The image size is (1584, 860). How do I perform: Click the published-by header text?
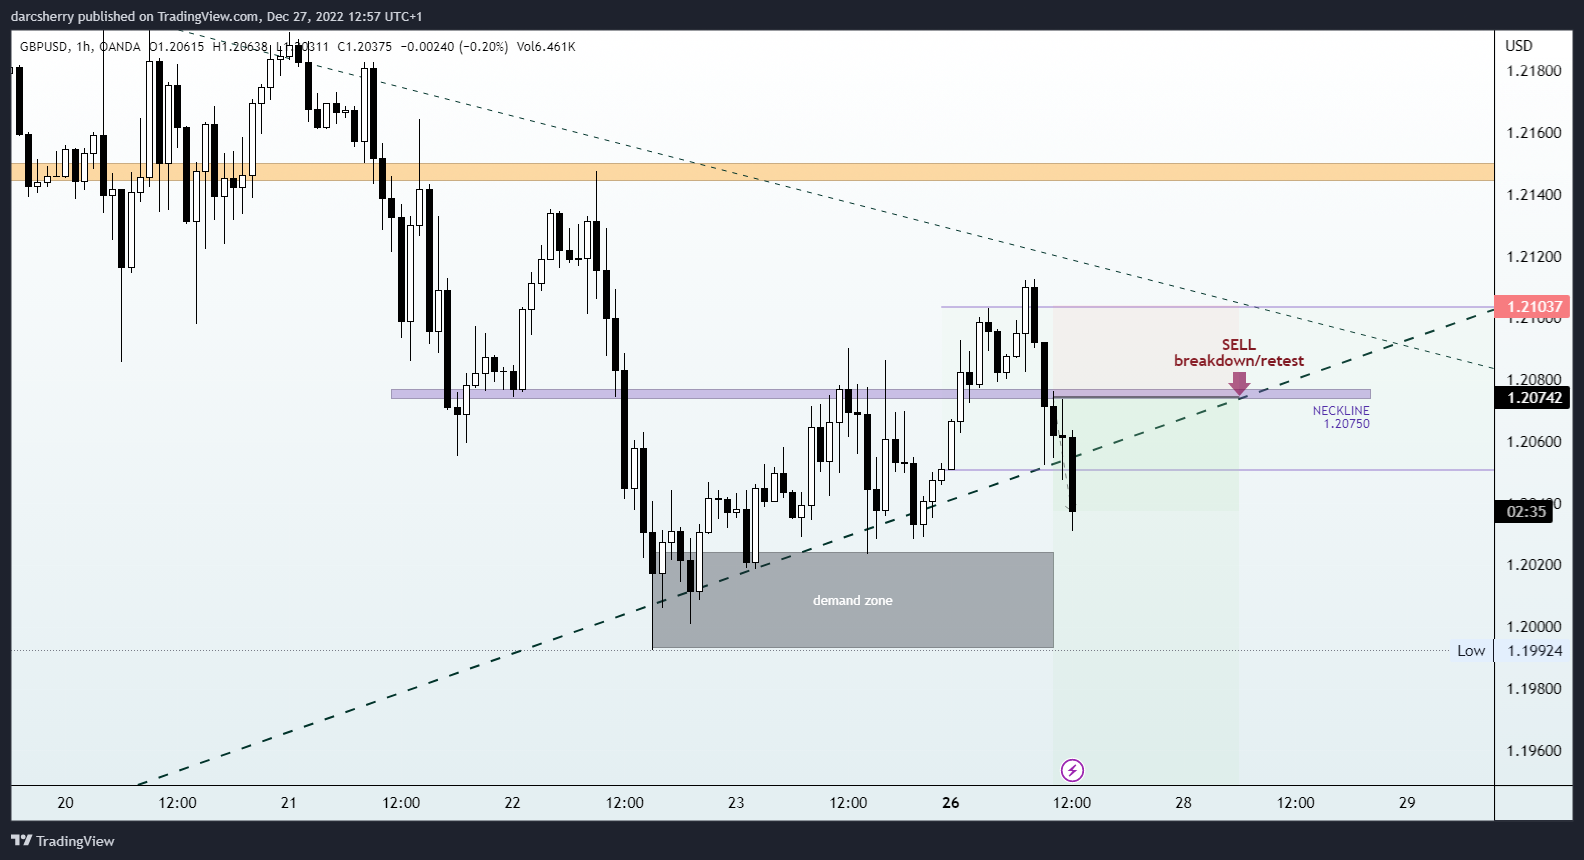(x=217, y=16)
